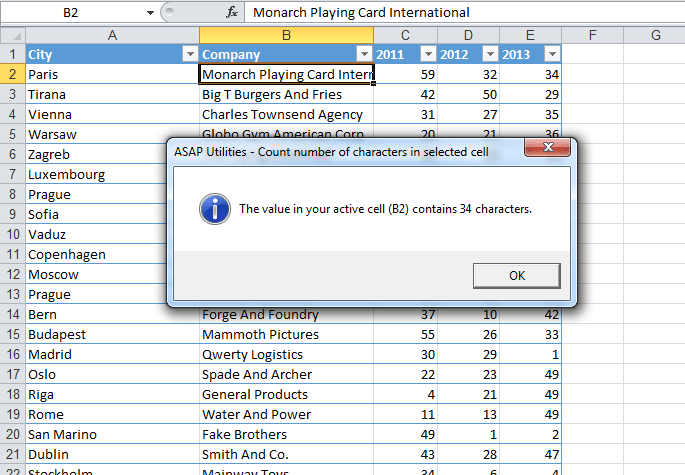Select the cell containing Tirana
This screenshot has width=685, height=475.
(x=112, y=95)
